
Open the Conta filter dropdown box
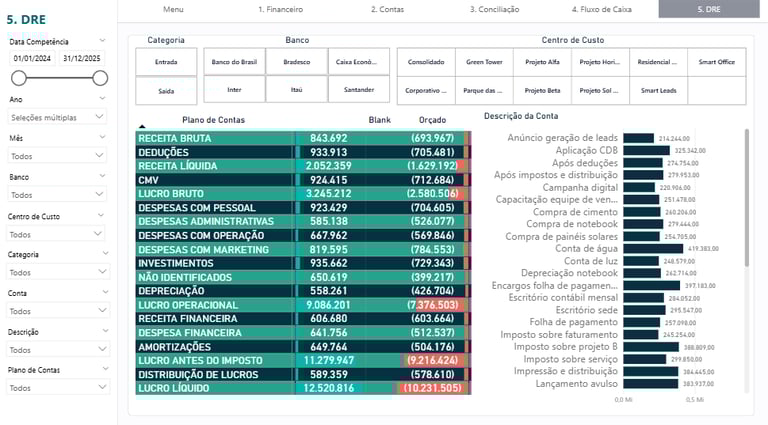56,311
